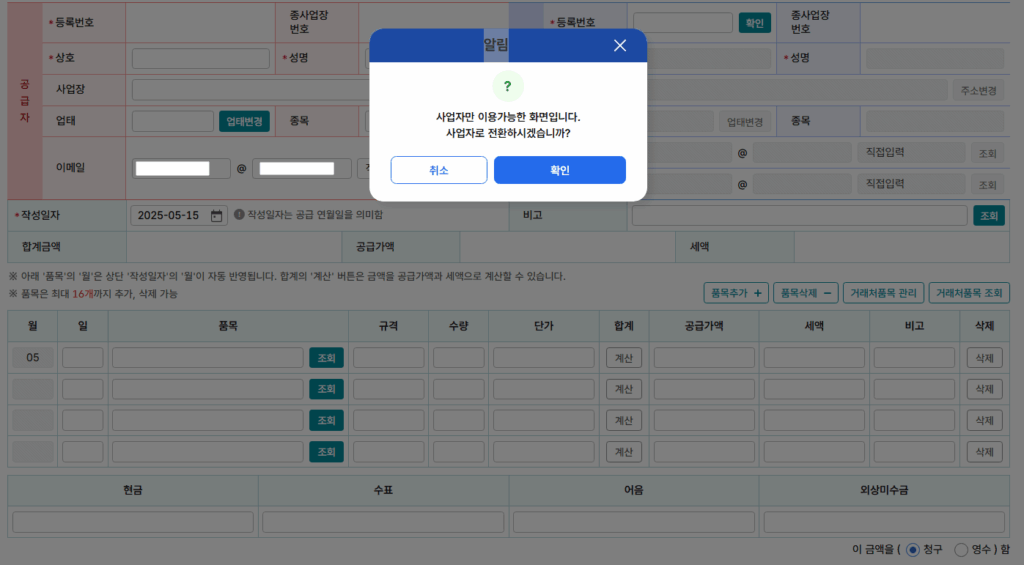This screenshot has height=565, width=1024.
Task: Open 거래처품목 관리
Action: point(884,293)
